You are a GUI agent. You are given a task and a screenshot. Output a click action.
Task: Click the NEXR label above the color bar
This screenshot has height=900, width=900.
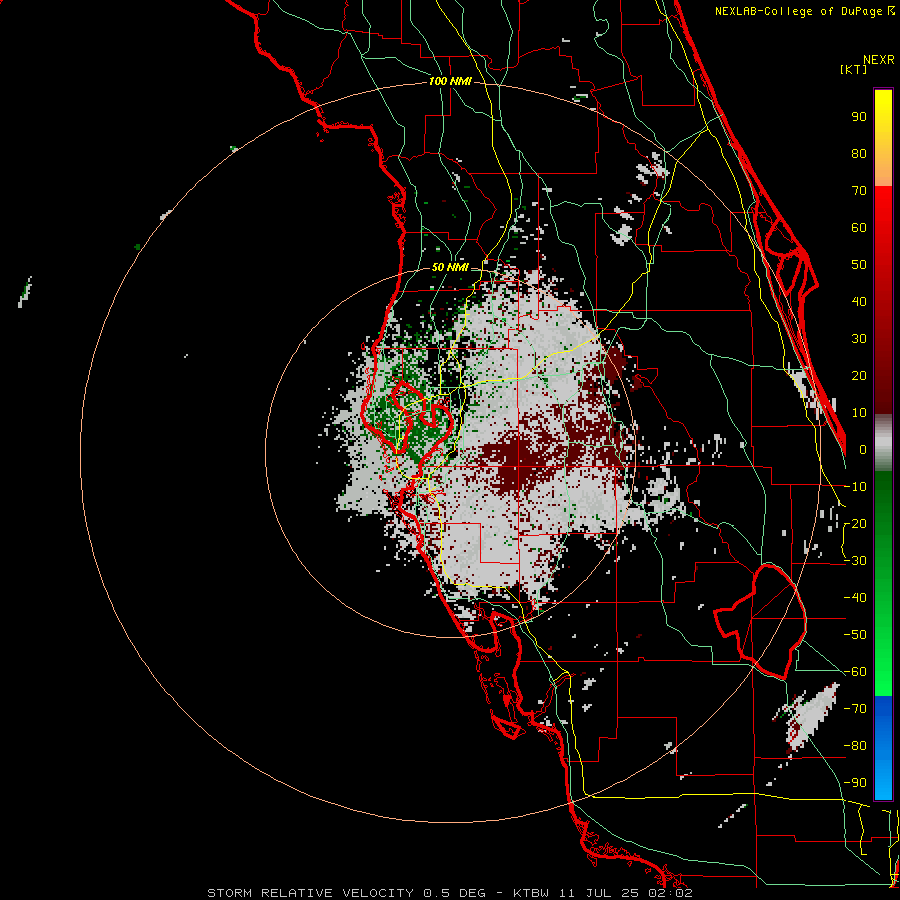click(879, 60)
